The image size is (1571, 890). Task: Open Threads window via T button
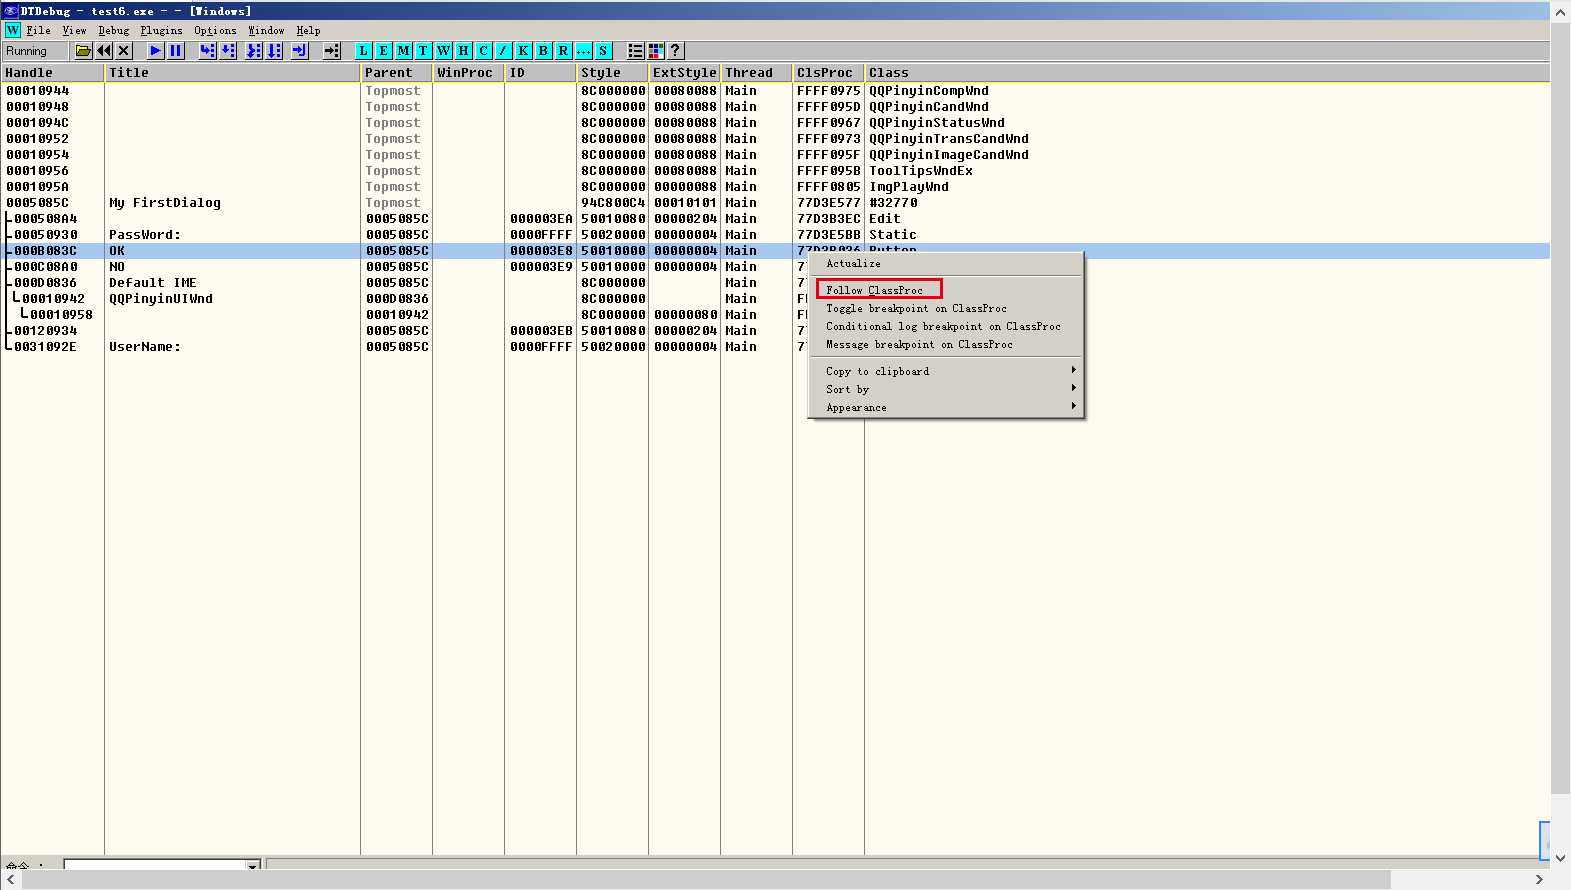click(424, 51)
